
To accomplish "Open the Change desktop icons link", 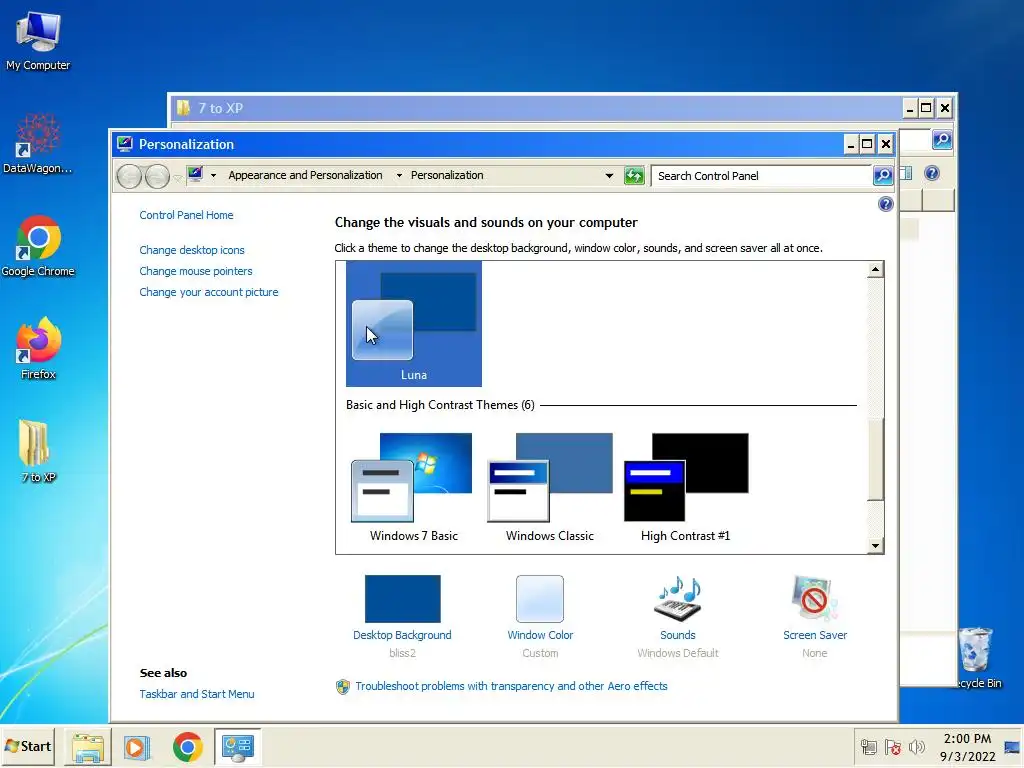I will coord(191,250).
